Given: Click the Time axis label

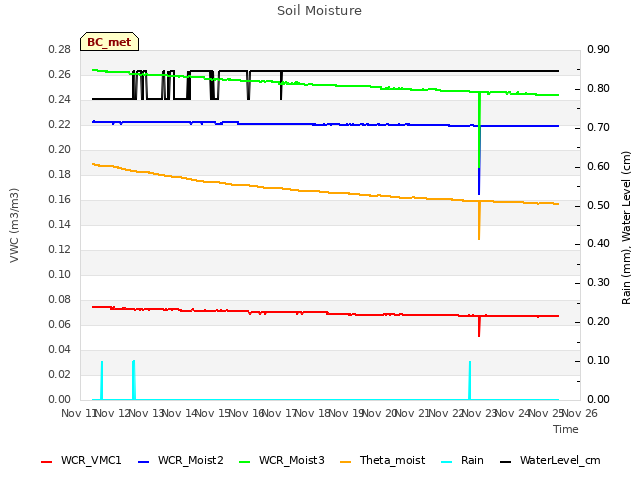Looking at the screenshot, I should tap(566, 429).
